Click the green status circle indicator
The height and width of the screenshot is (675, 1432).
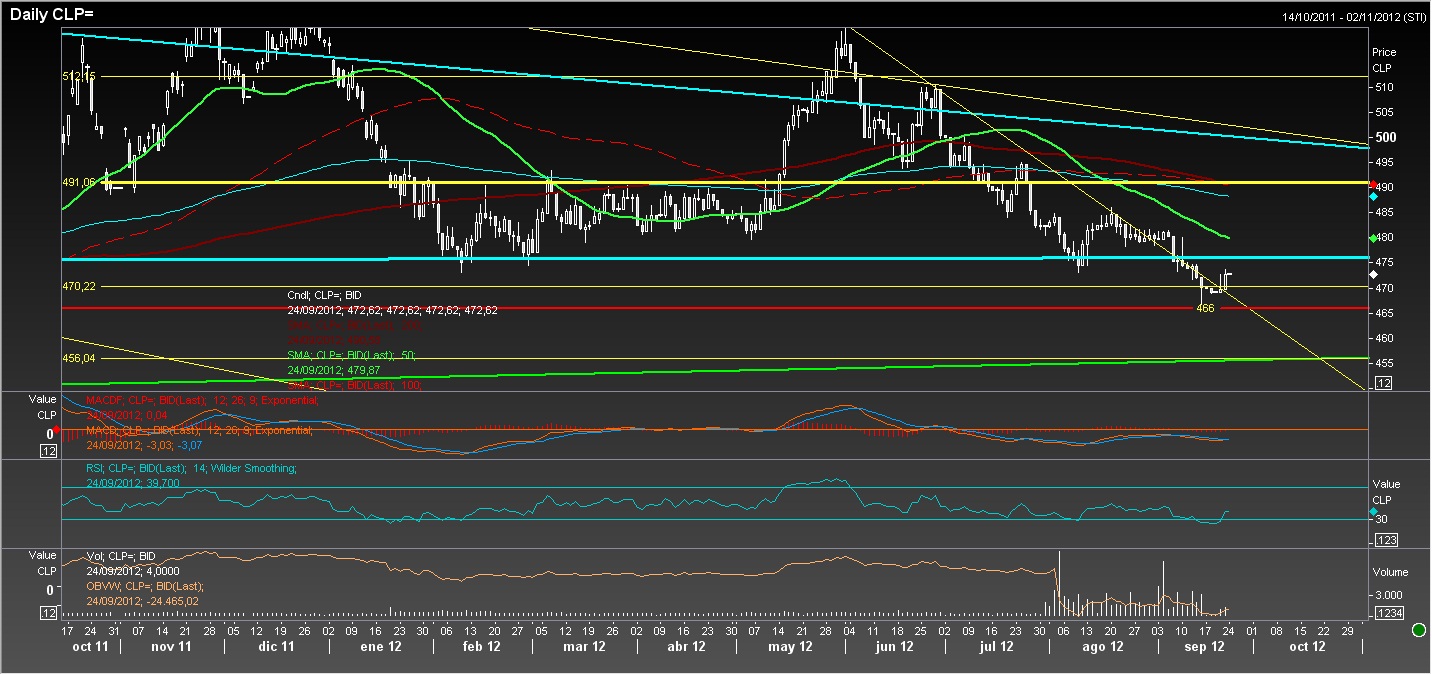(x=1418, y=630)
